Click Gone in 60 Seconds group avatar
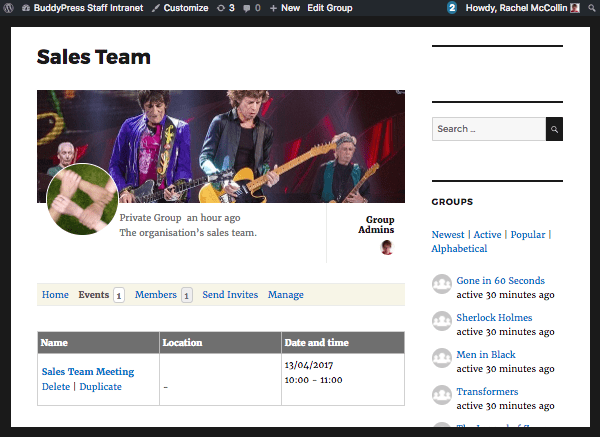 (x=442, y=284)
